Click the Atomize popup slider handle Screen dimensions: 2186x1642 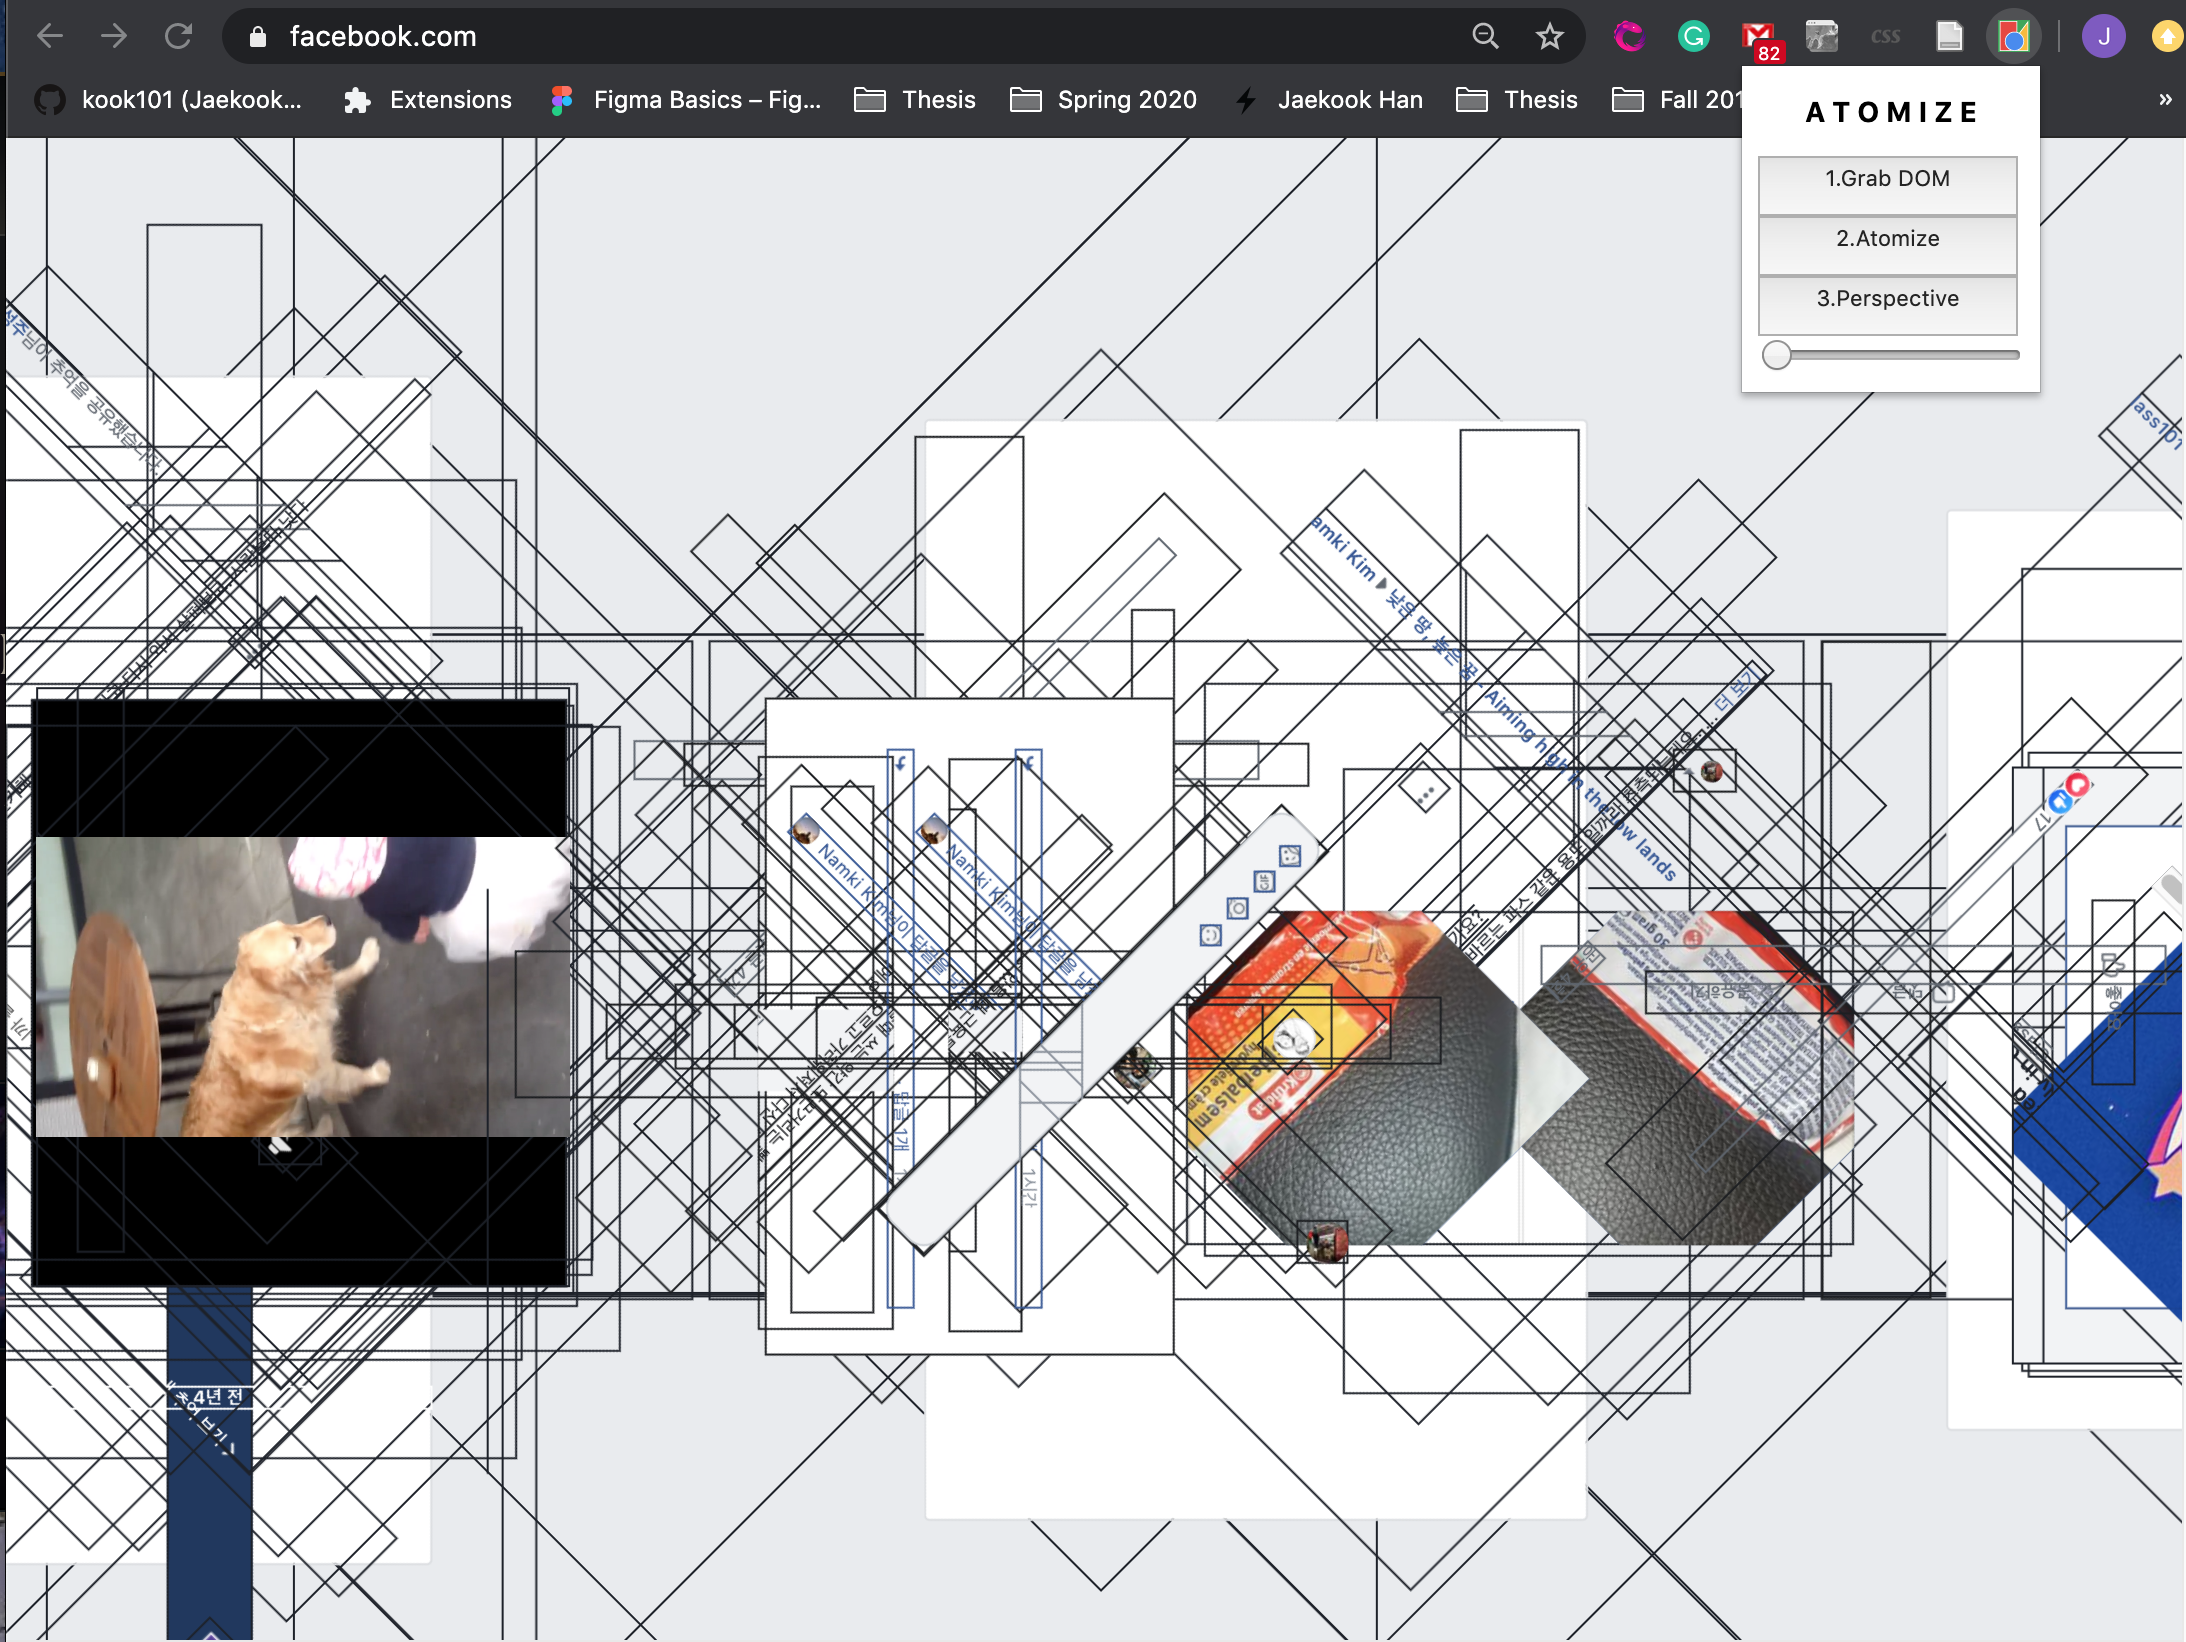[1777, 355]
